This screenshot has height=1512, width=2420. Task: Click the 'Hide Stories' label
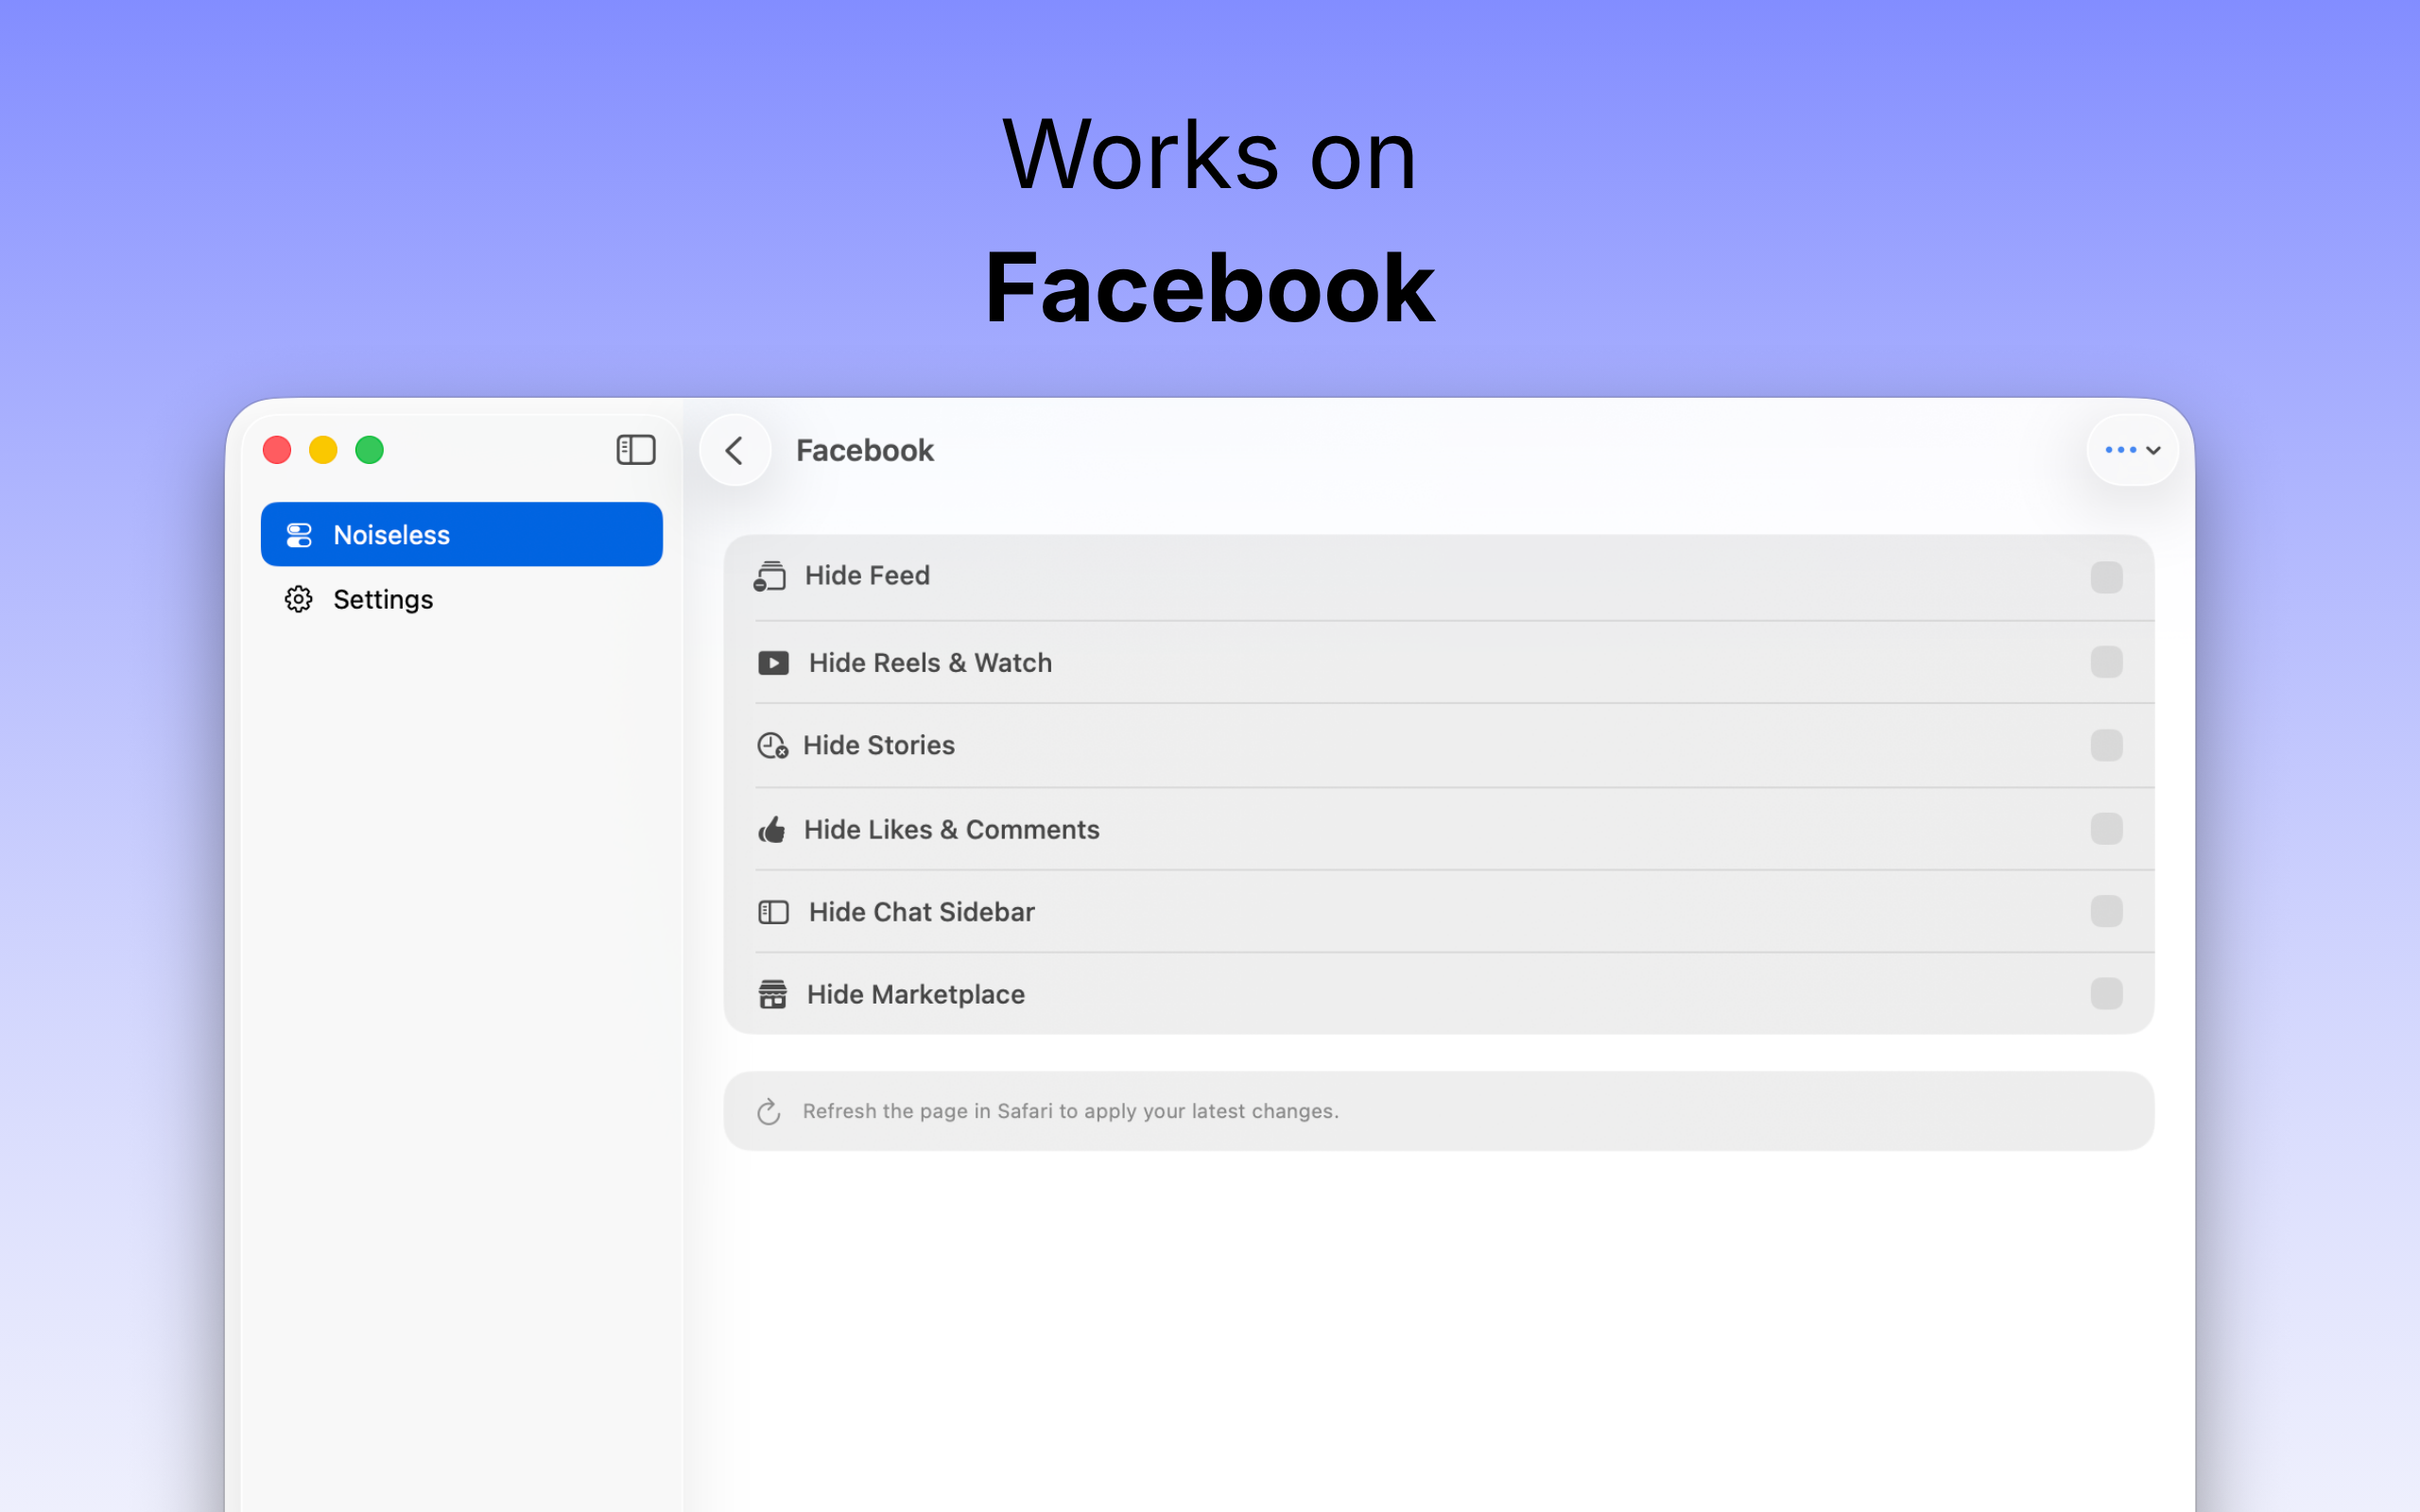click(x=879, y=745)
